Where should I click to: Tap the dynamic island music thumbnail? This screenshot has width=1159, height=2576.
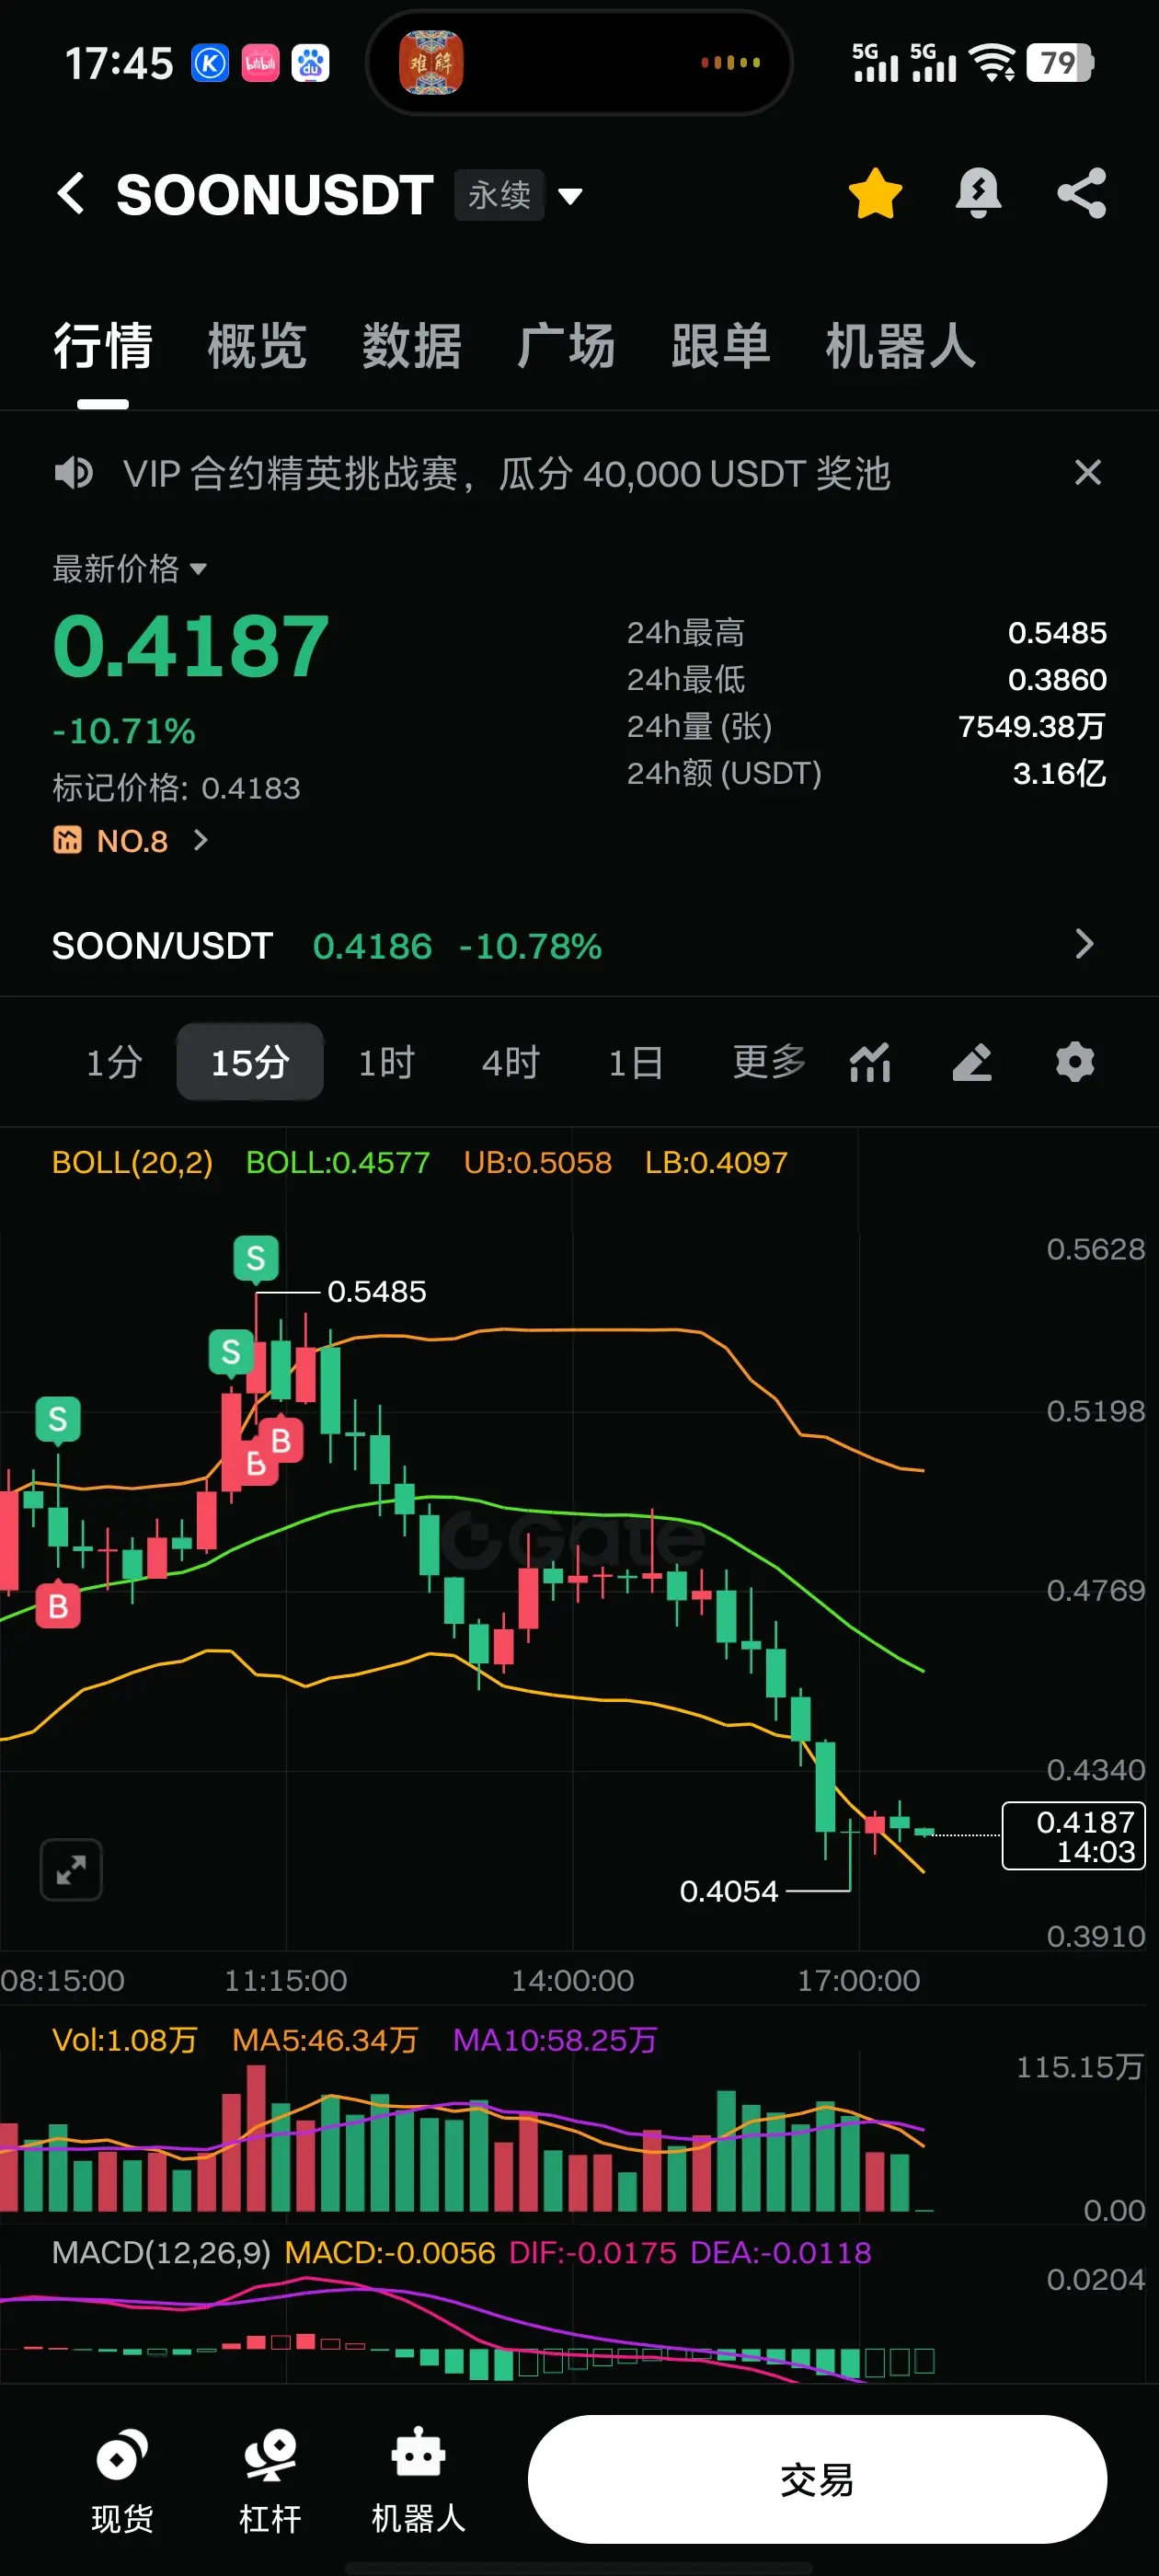coord(431,62)
